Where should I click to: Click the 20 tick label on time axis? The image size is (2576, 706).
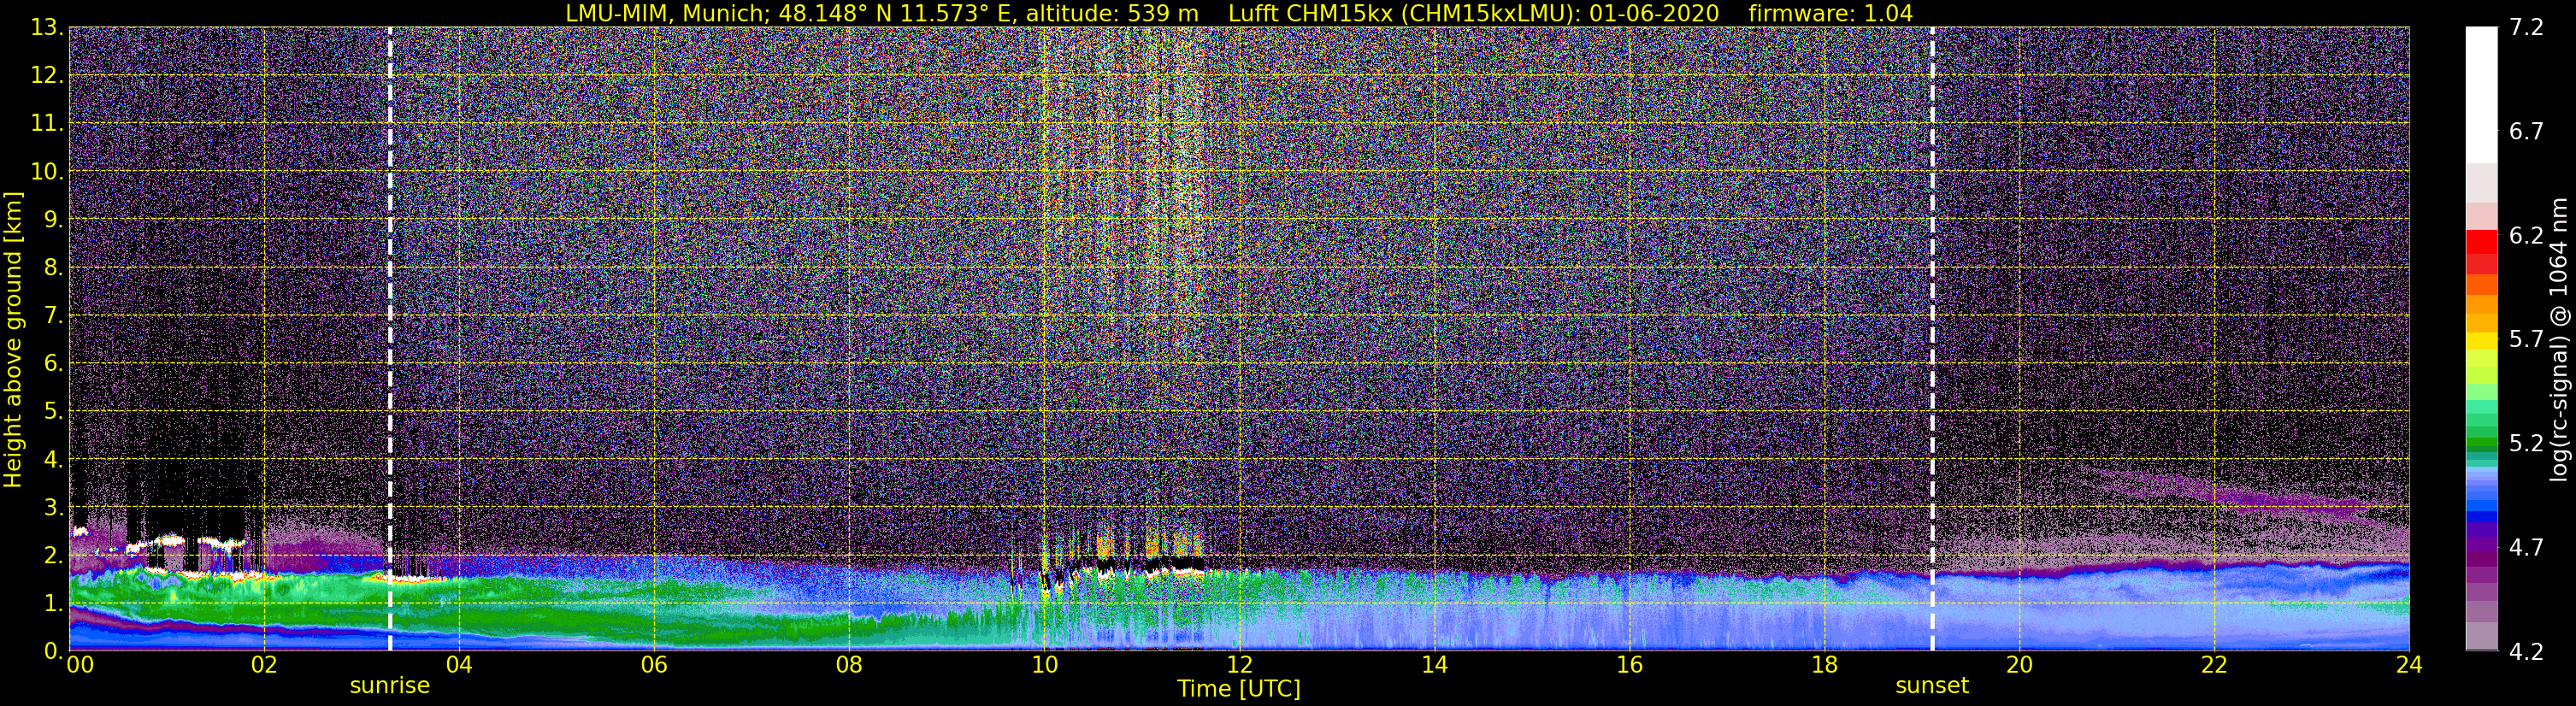point(2019,664)
